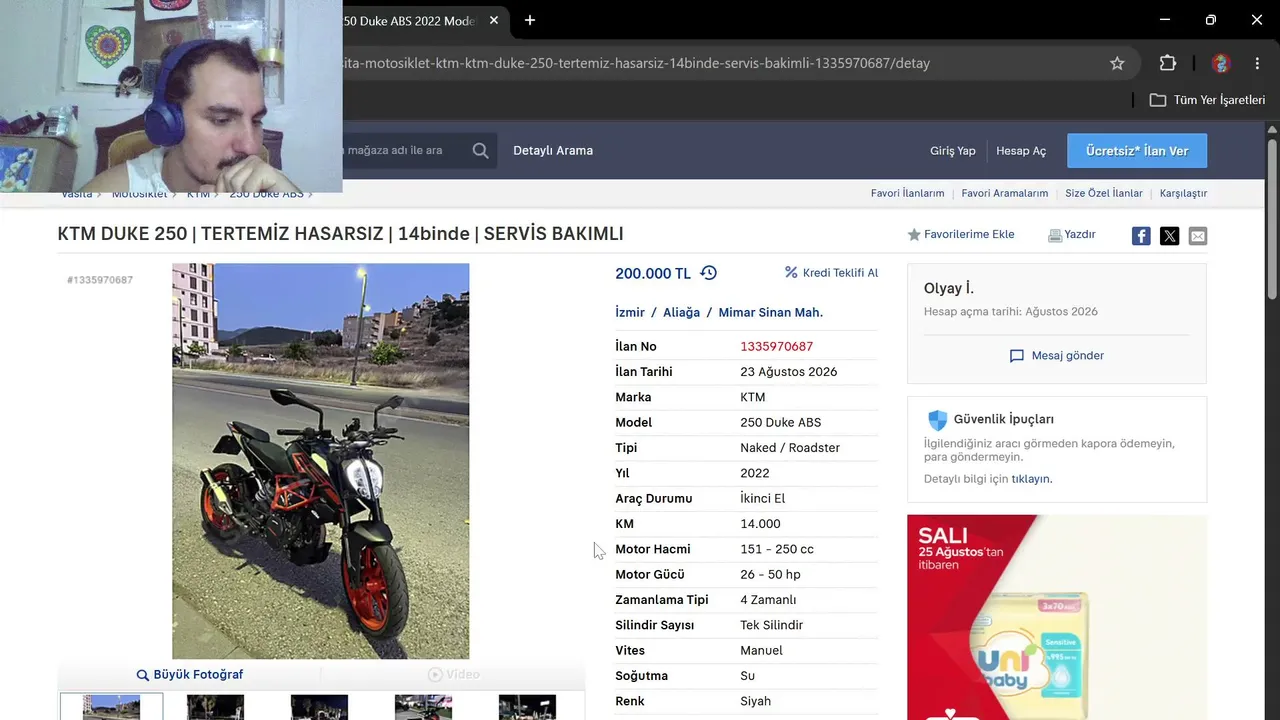1280x720 pixels.
Task: Click the Naked / Roadster type value
Action: pyautogui.click(x=790, y=448)
